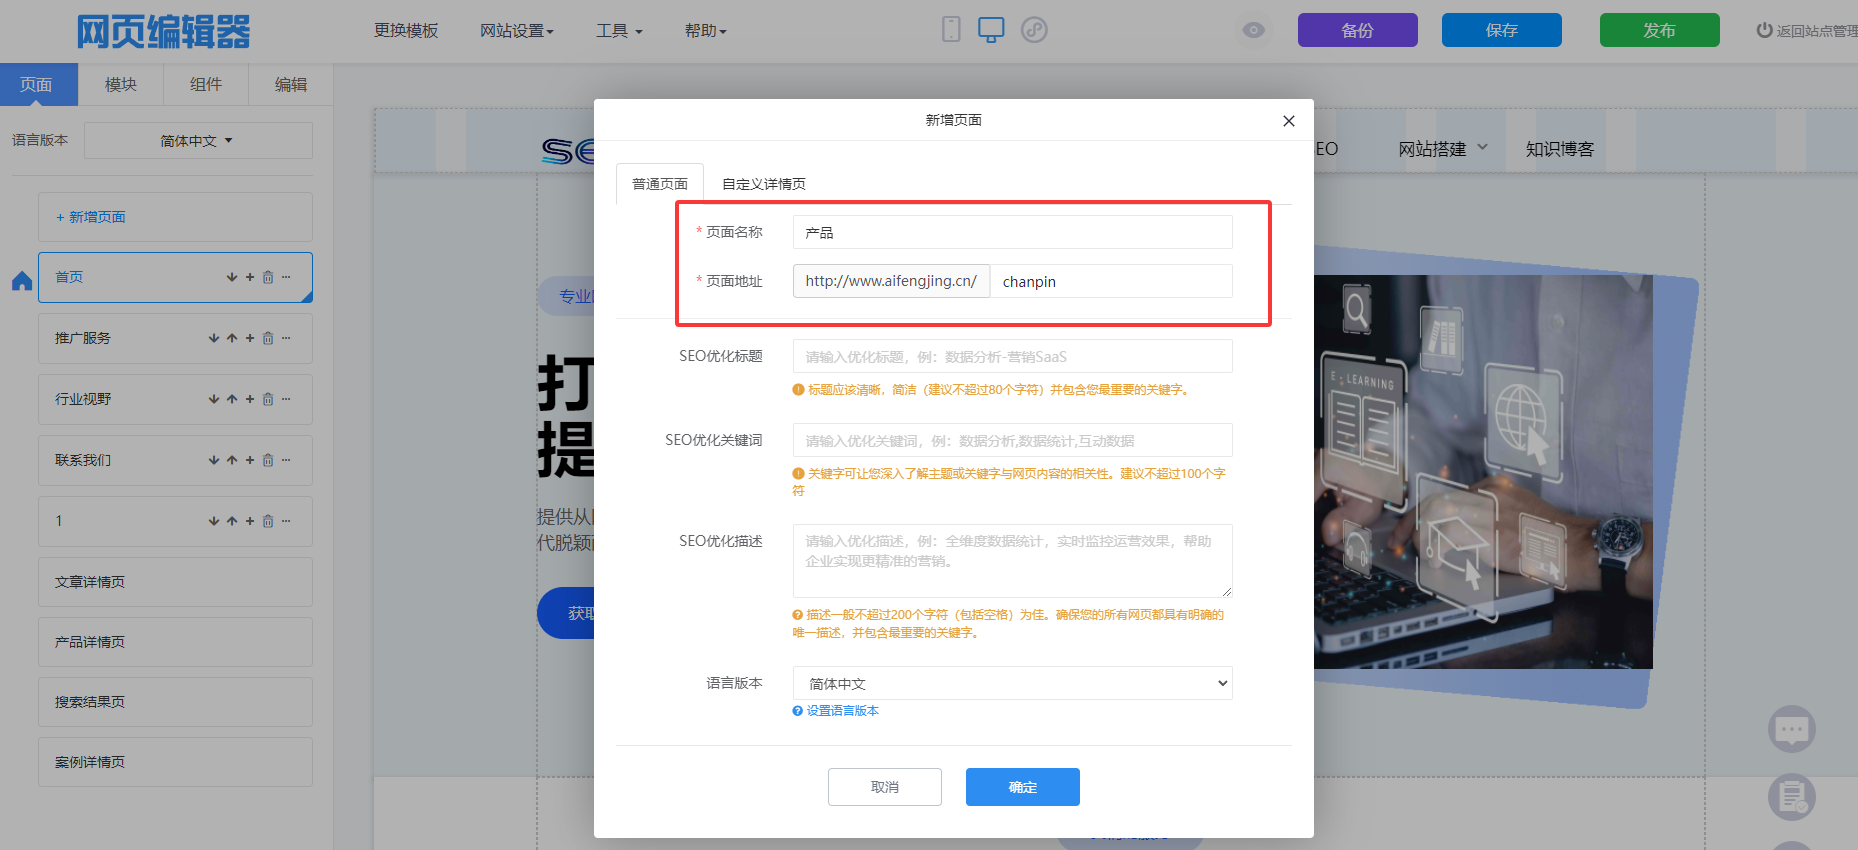
Task: Move page named 1 down
Action: click(x=213, y=522)
